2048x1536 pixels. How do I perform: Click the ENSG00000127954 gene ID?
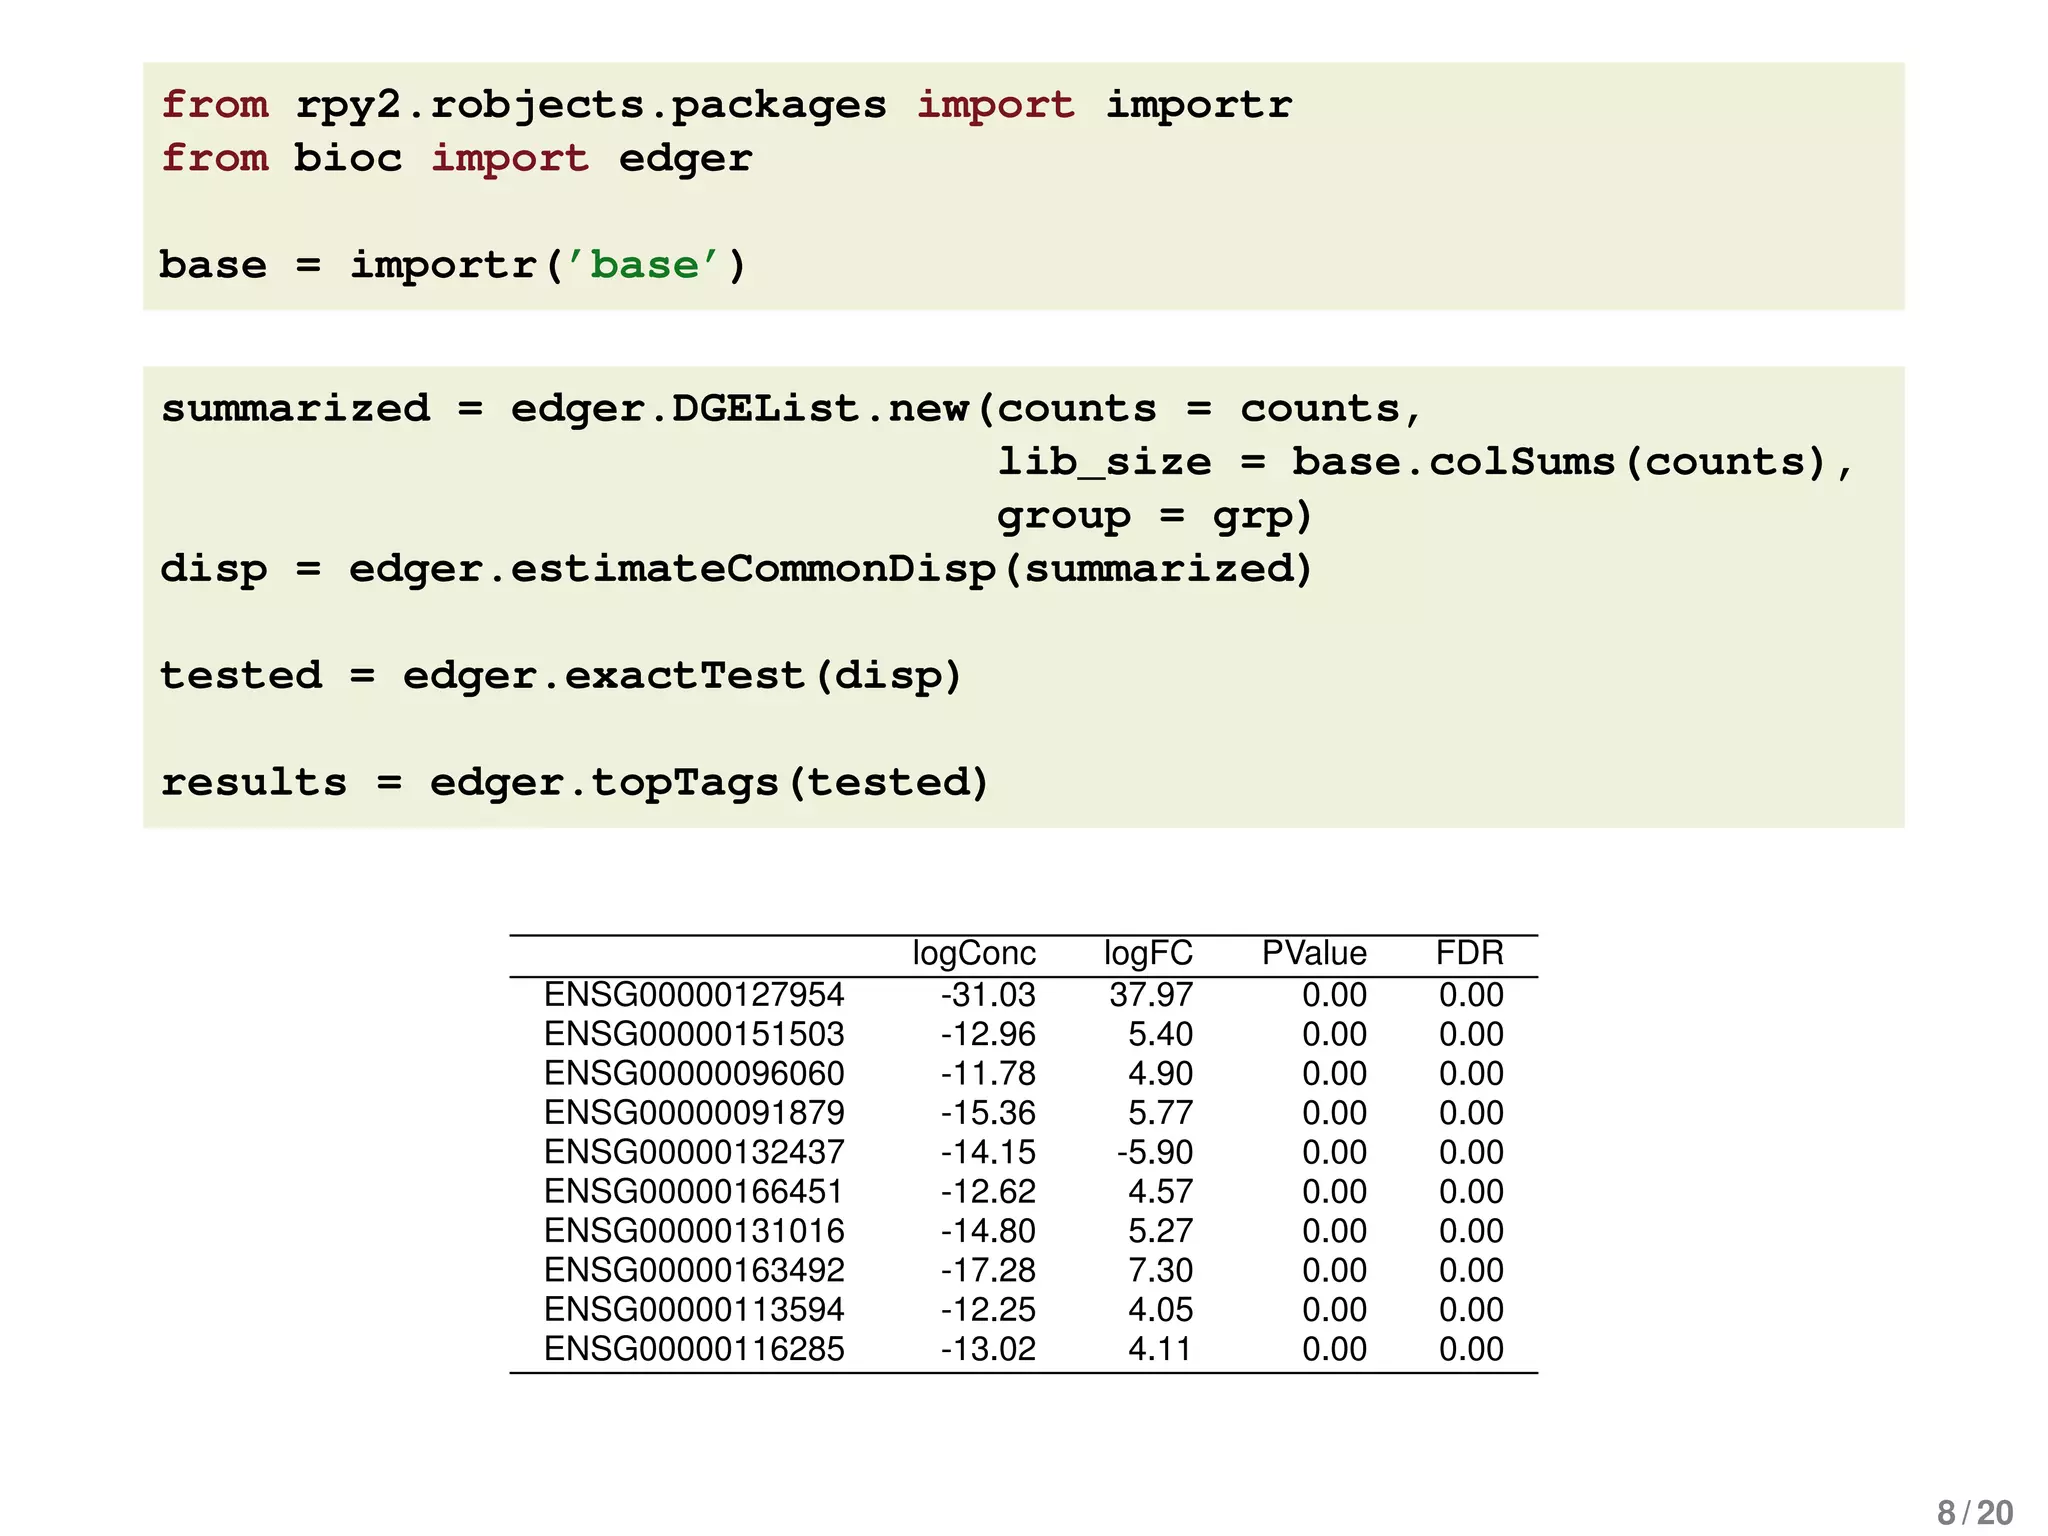click(694, 995)
